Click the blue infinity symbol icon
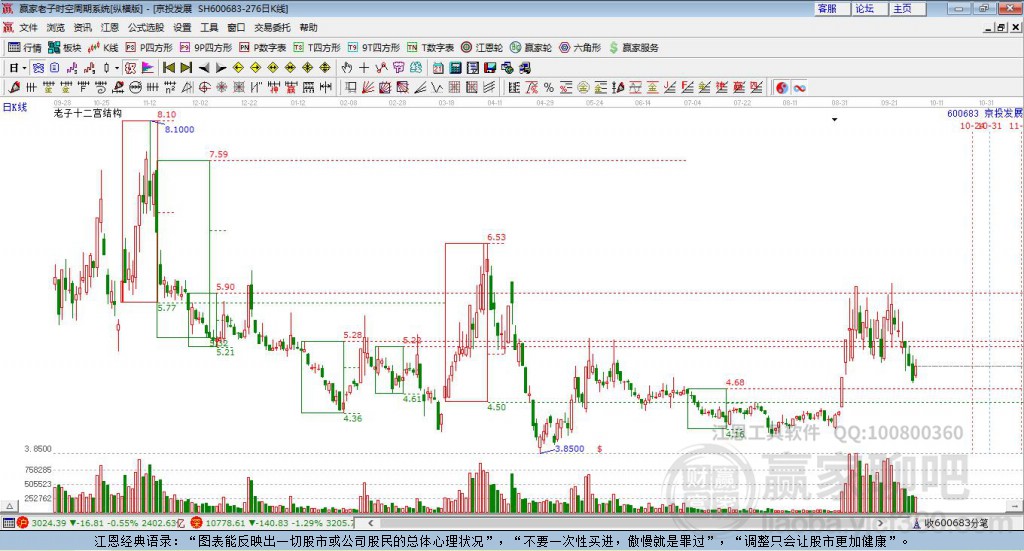1024x551 pixels. pyautogui.click(x=799, y=87)
